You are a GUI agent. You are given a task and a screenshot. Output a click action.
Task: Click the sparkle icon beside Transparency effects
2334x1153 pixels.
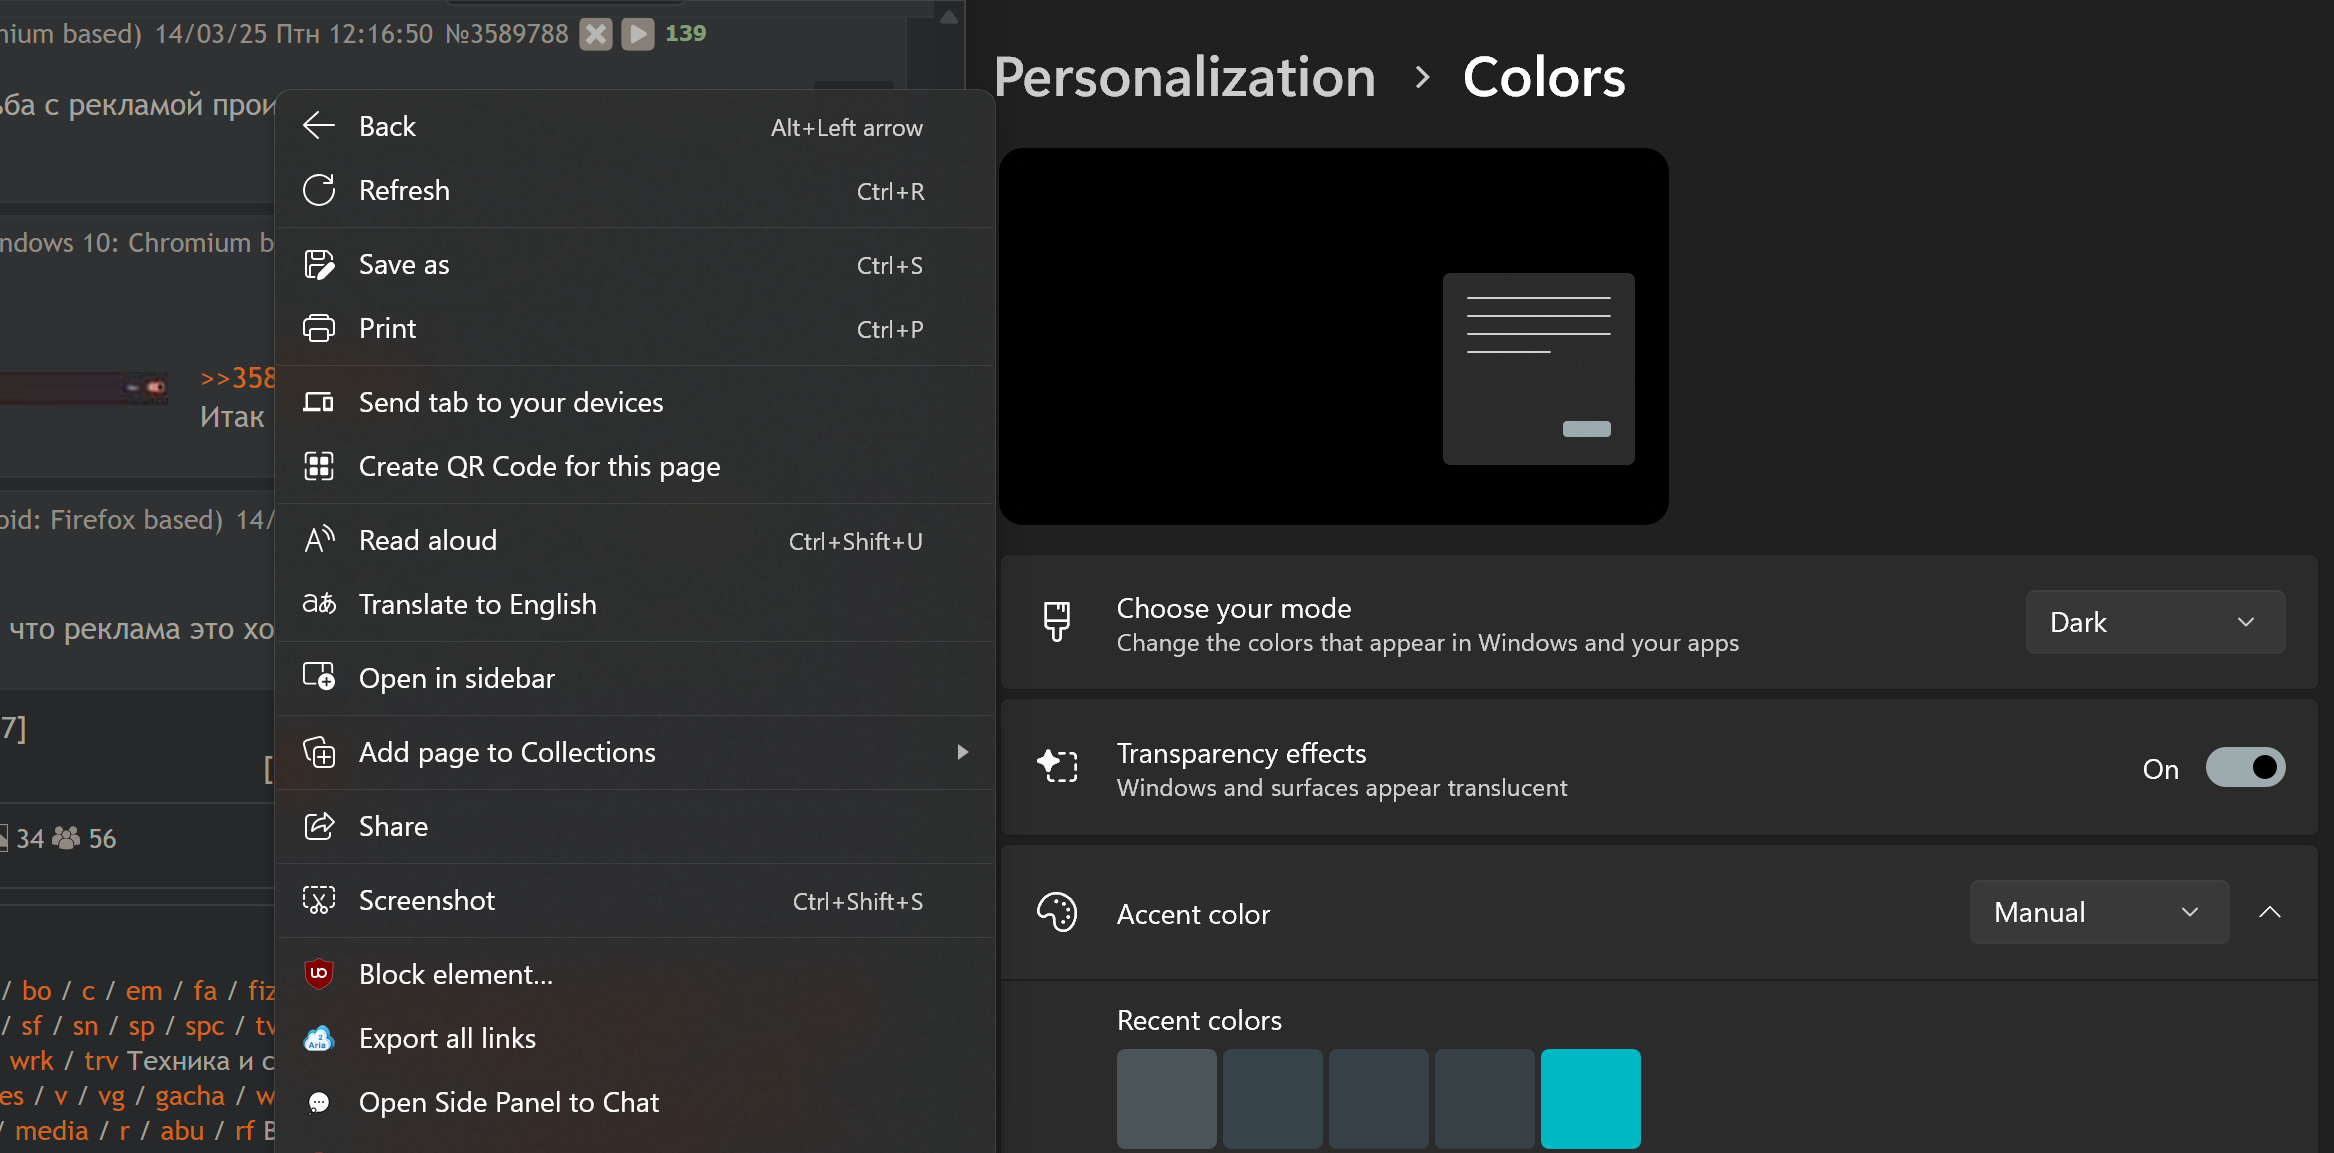tap(1057, 767)
